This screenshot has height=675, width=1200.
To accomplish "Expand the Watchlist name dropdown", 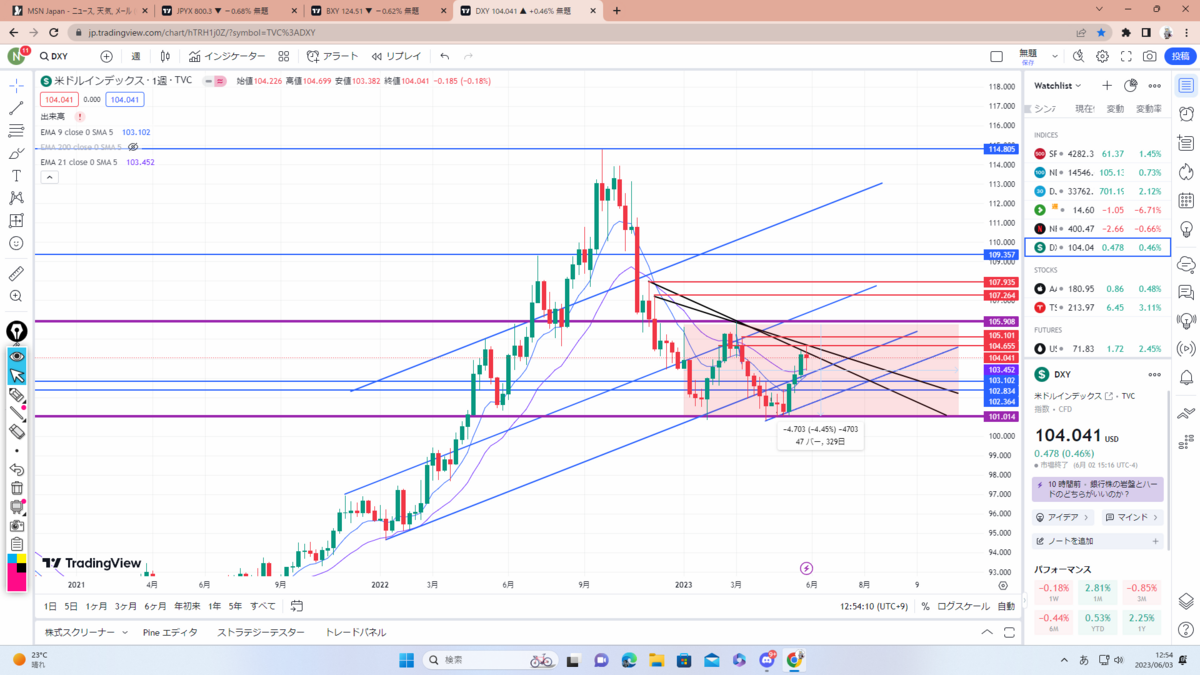I will point(1058,86).
